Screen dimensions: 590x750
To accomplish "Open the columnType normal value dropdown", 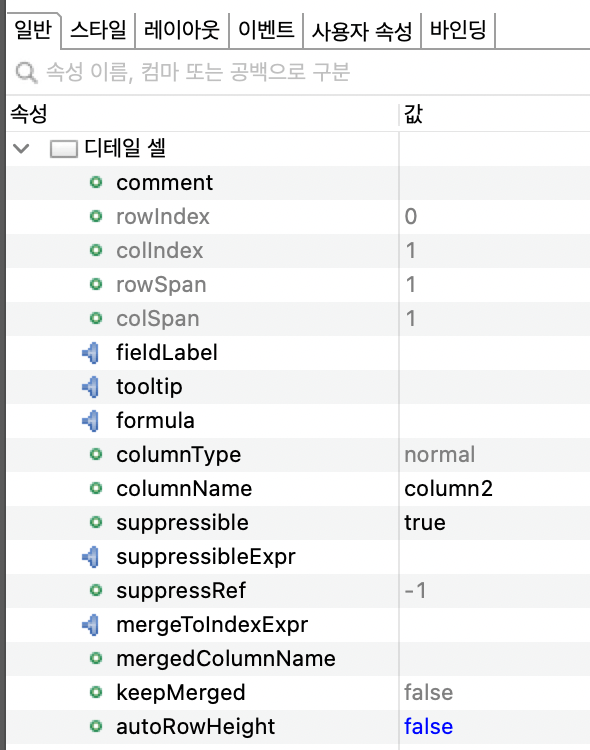I will (495, 455).
